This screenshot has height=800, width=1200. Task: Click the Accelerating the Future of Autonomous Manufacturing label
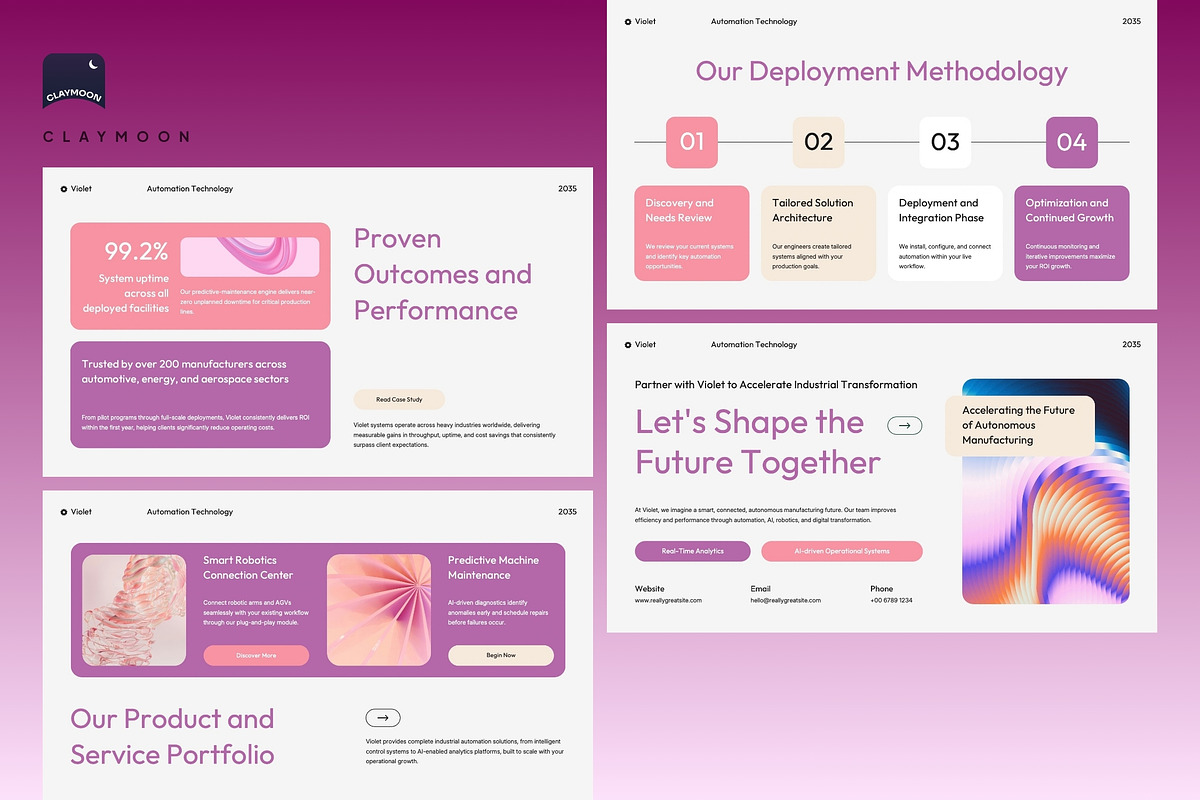click(x=1020, y=425)
